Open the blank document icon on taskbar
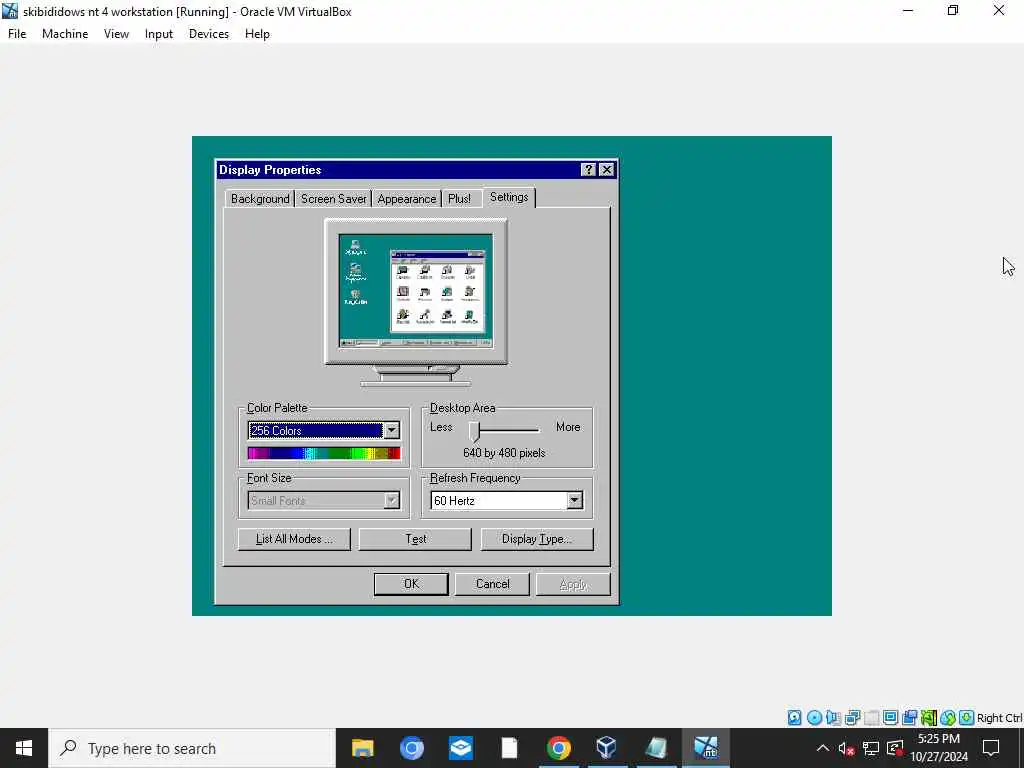Viewport: 1024px width, 768px height. click(509, 748)
